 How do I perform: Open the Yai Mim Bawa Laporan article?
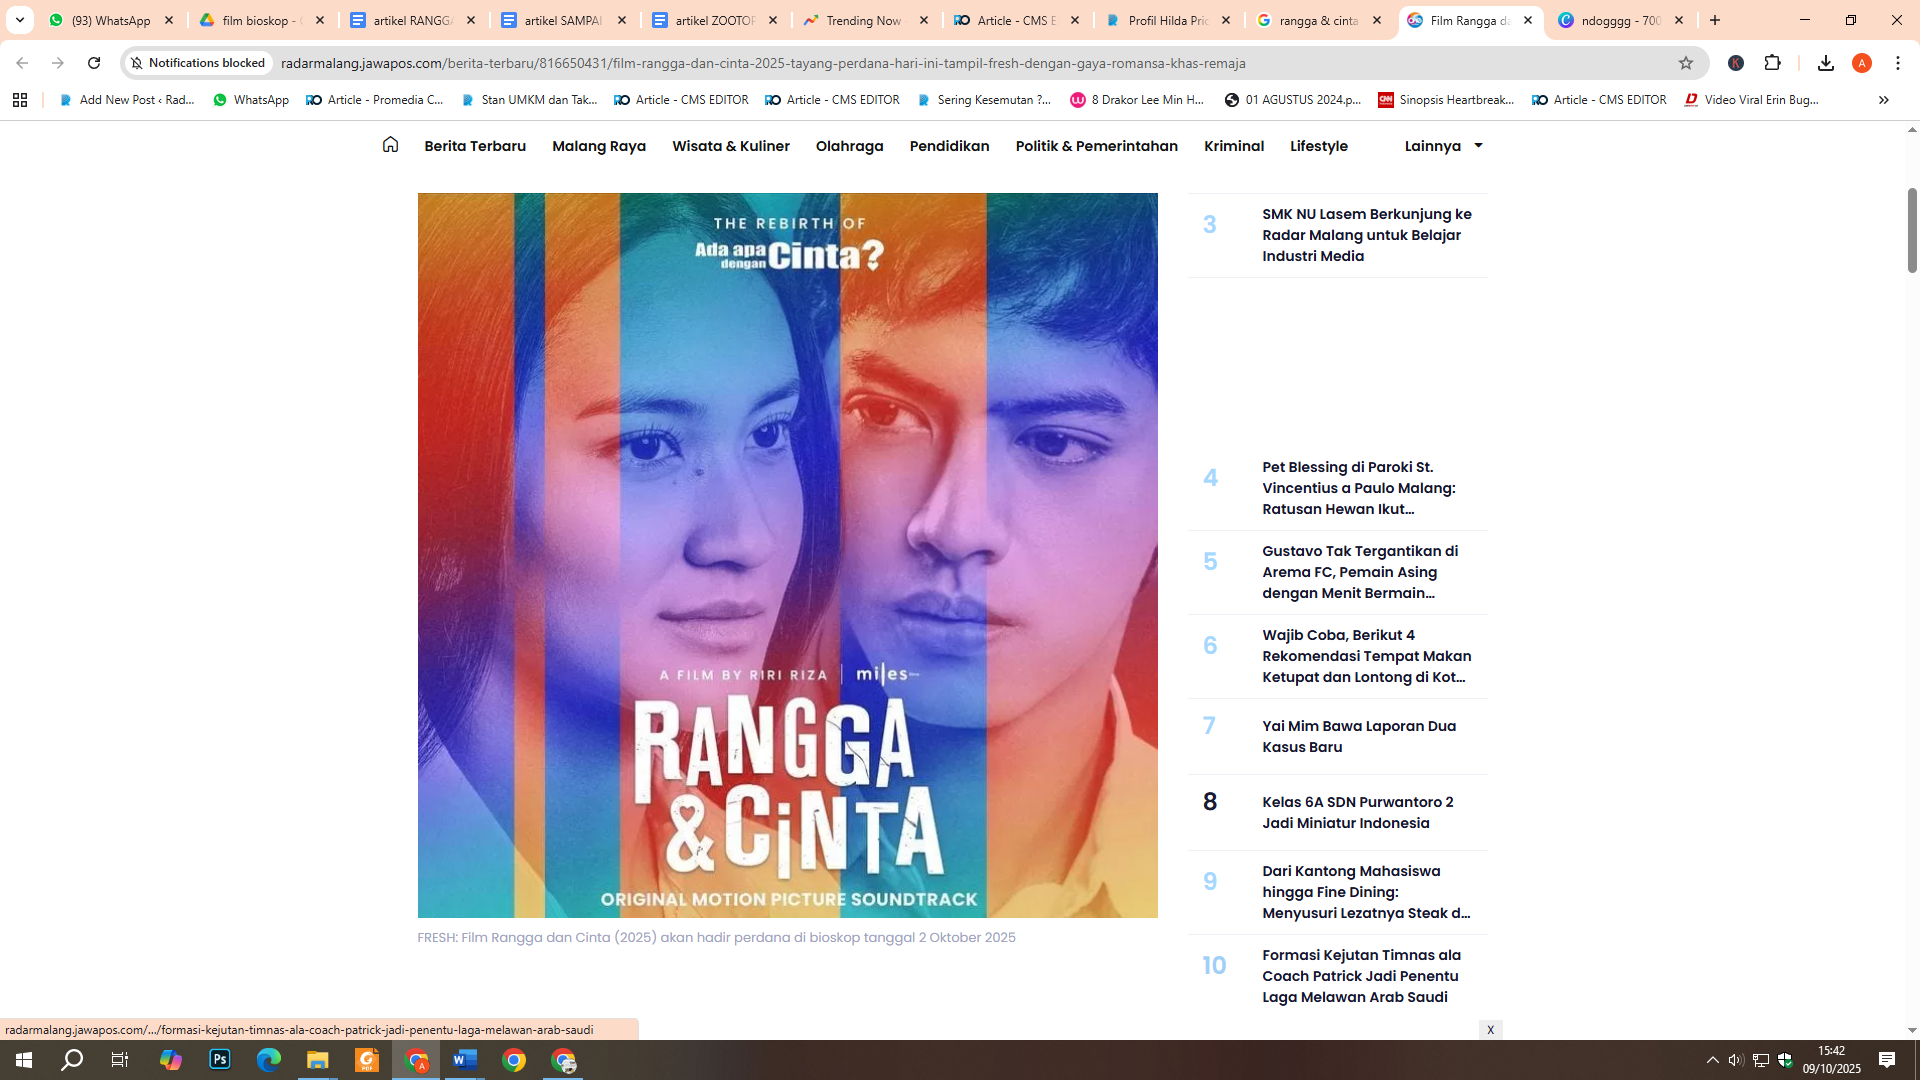coord(1358,736)
